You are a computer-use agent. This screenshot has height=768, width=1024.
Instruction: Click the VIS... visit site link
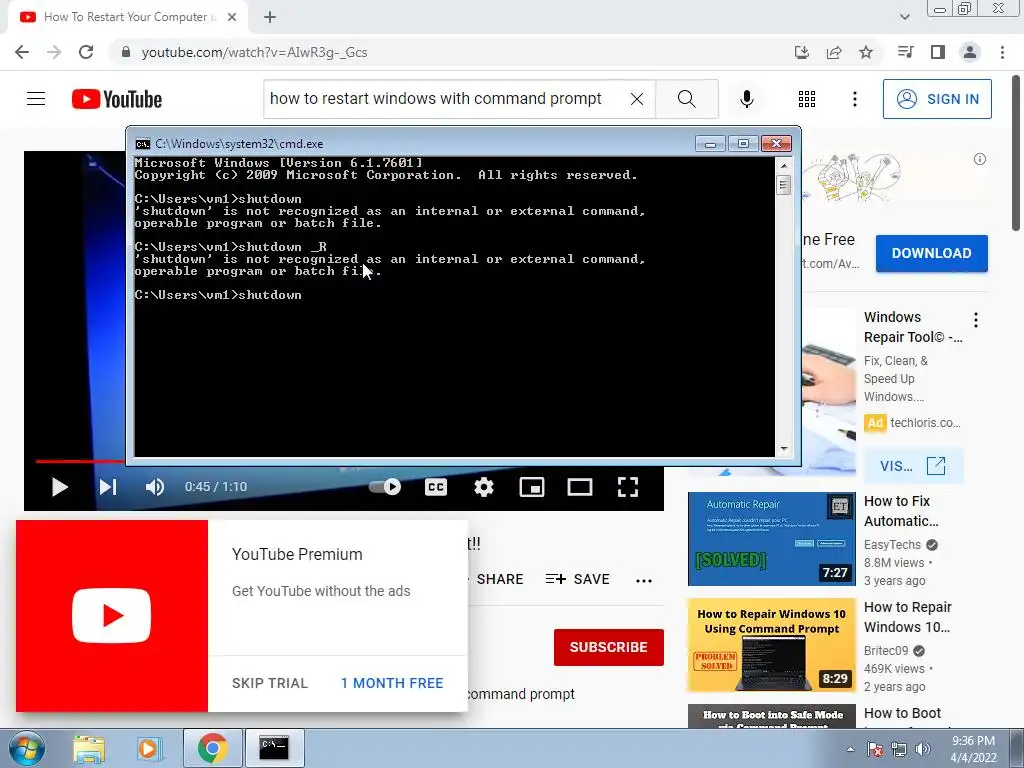pyautogui.click(x=913, y=466)
